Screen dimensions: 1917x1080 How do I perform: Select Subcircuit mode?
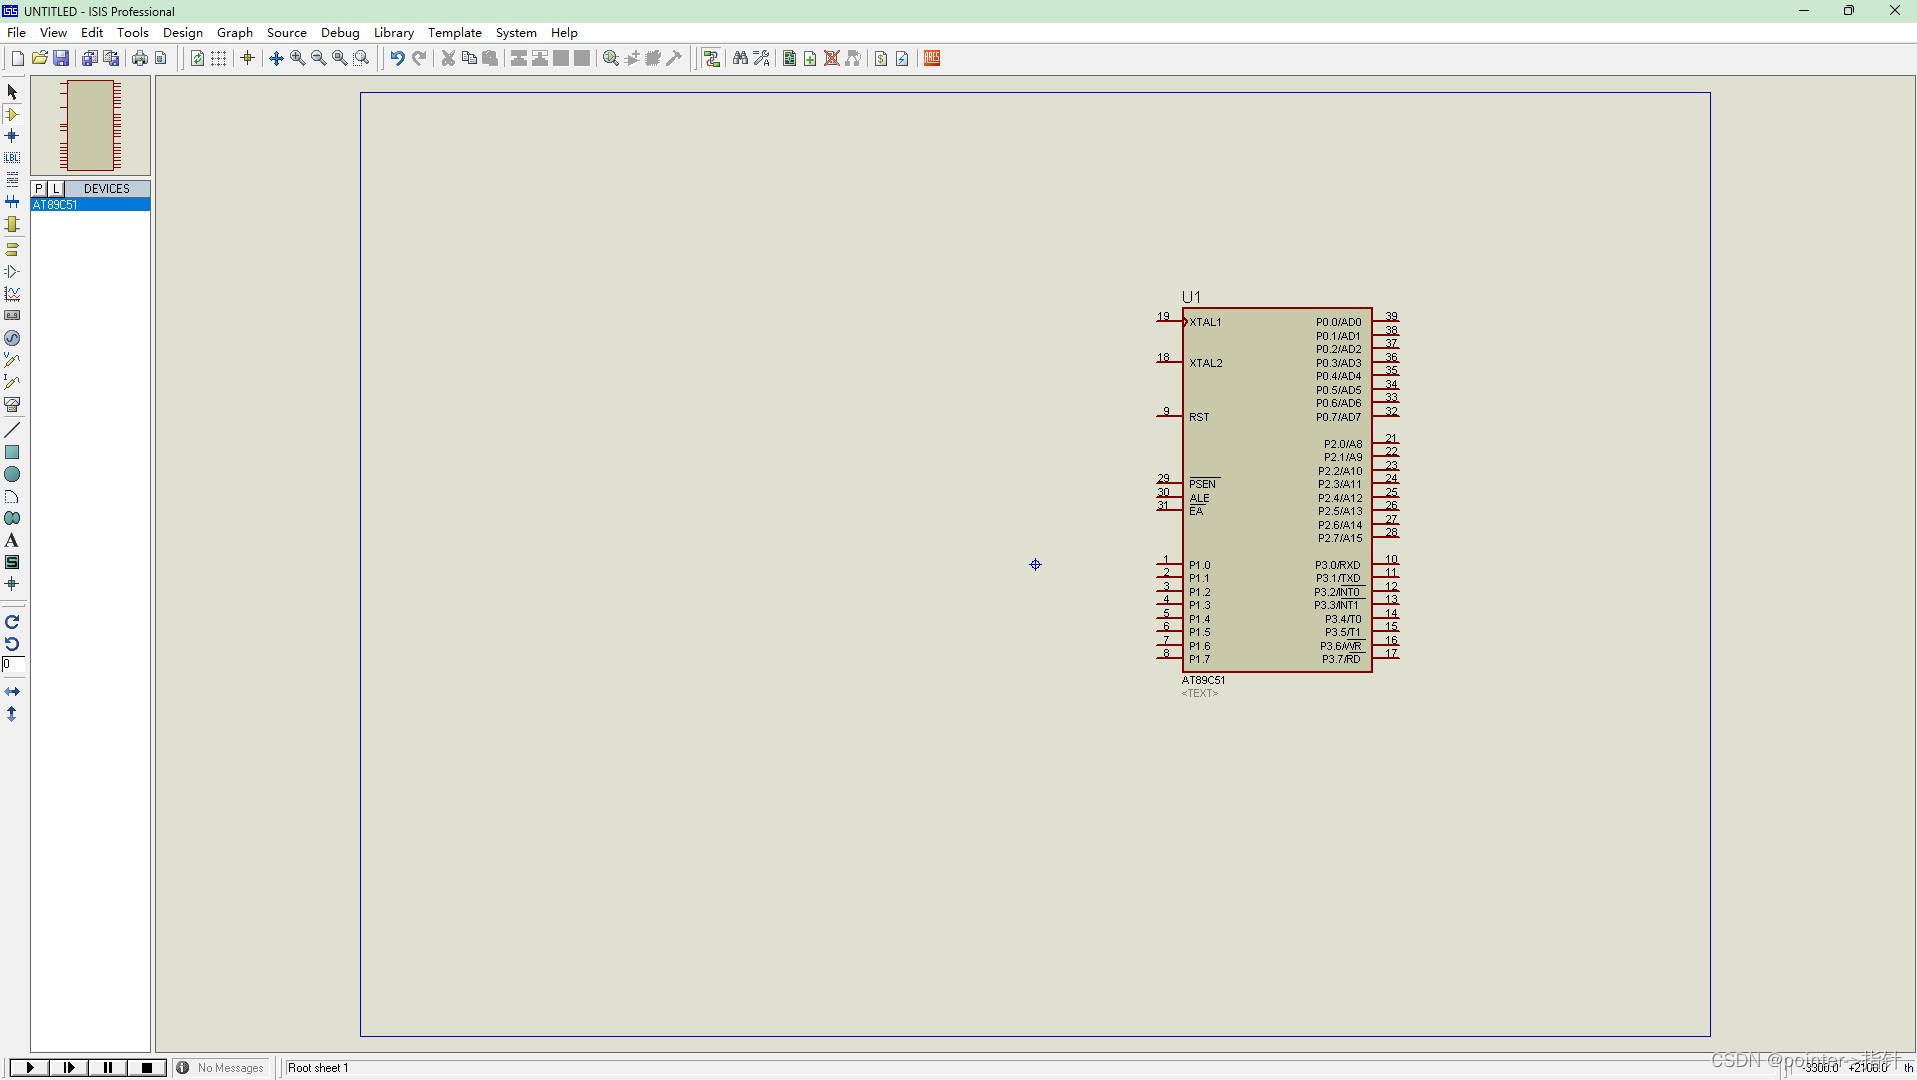[12, 224]
